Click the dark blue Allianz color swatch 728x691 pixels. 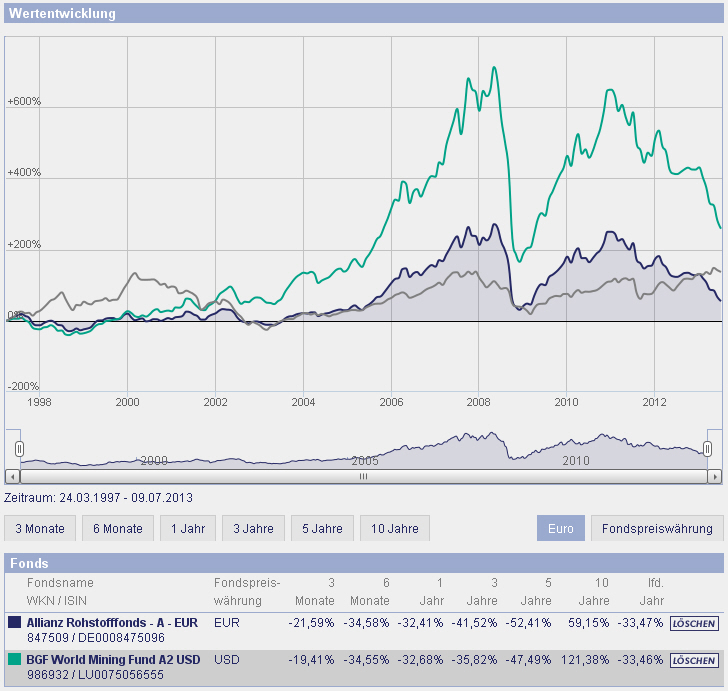(15, 622)
